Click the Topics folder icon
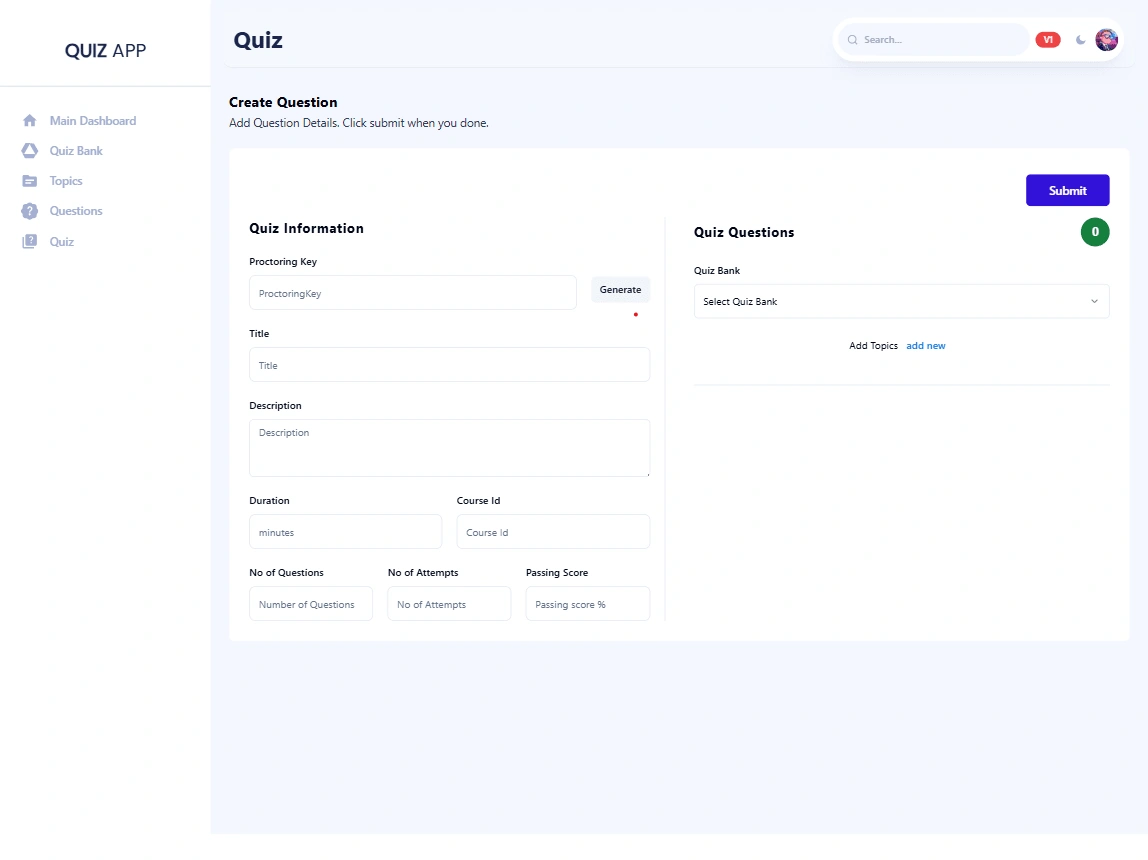Image resolution: width=1148 pixels, height=860 pixels. pyautogui.click(x=29, y=181)
